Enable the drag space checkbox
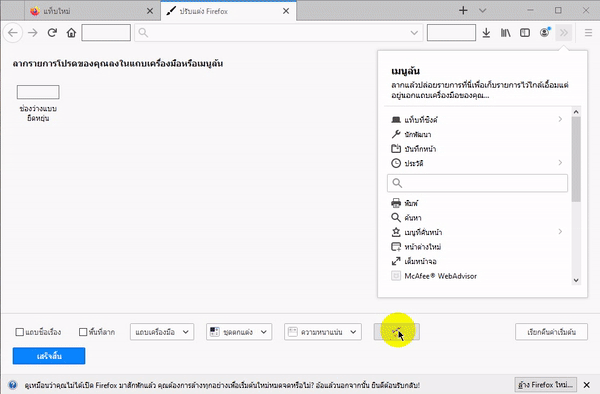 (x=83, y=332)
